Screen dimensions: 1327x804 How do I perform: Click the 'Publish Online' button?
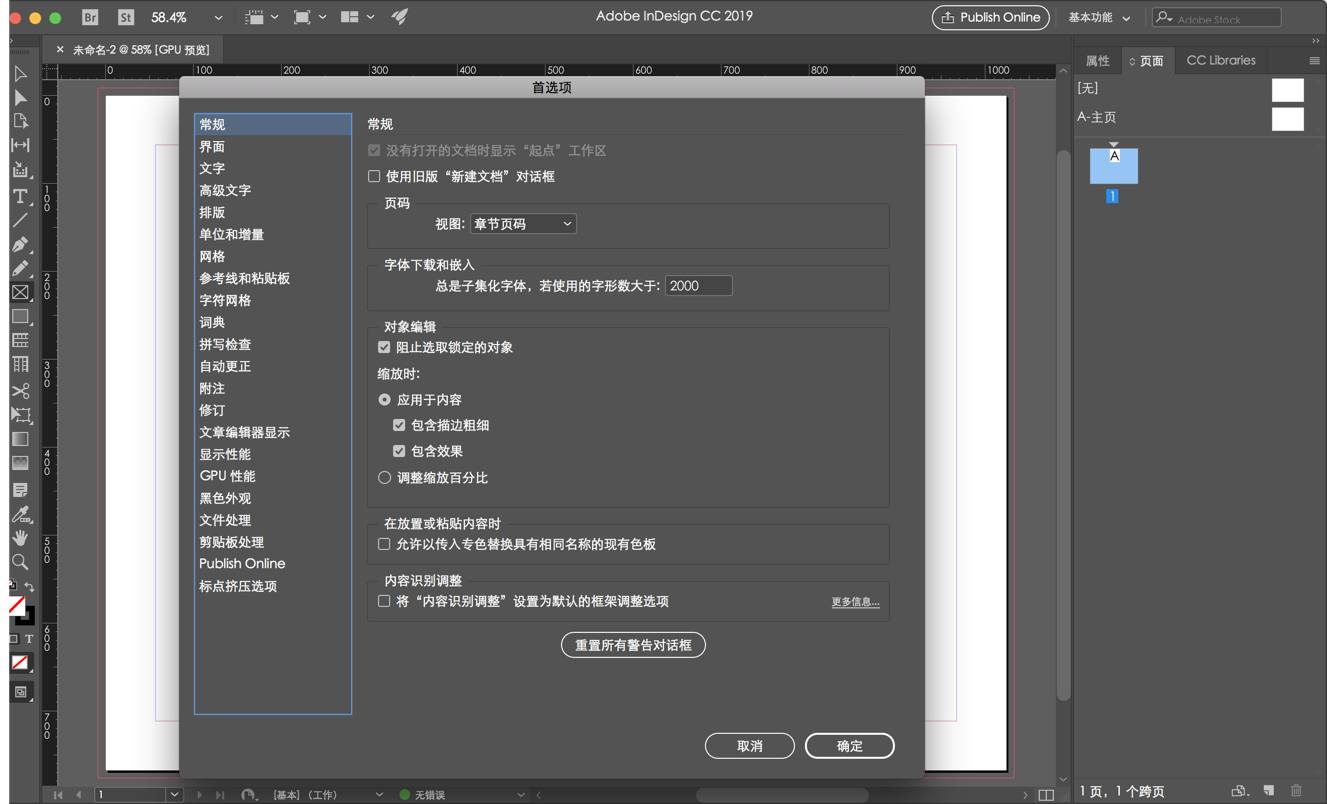[x=991, y=18]
